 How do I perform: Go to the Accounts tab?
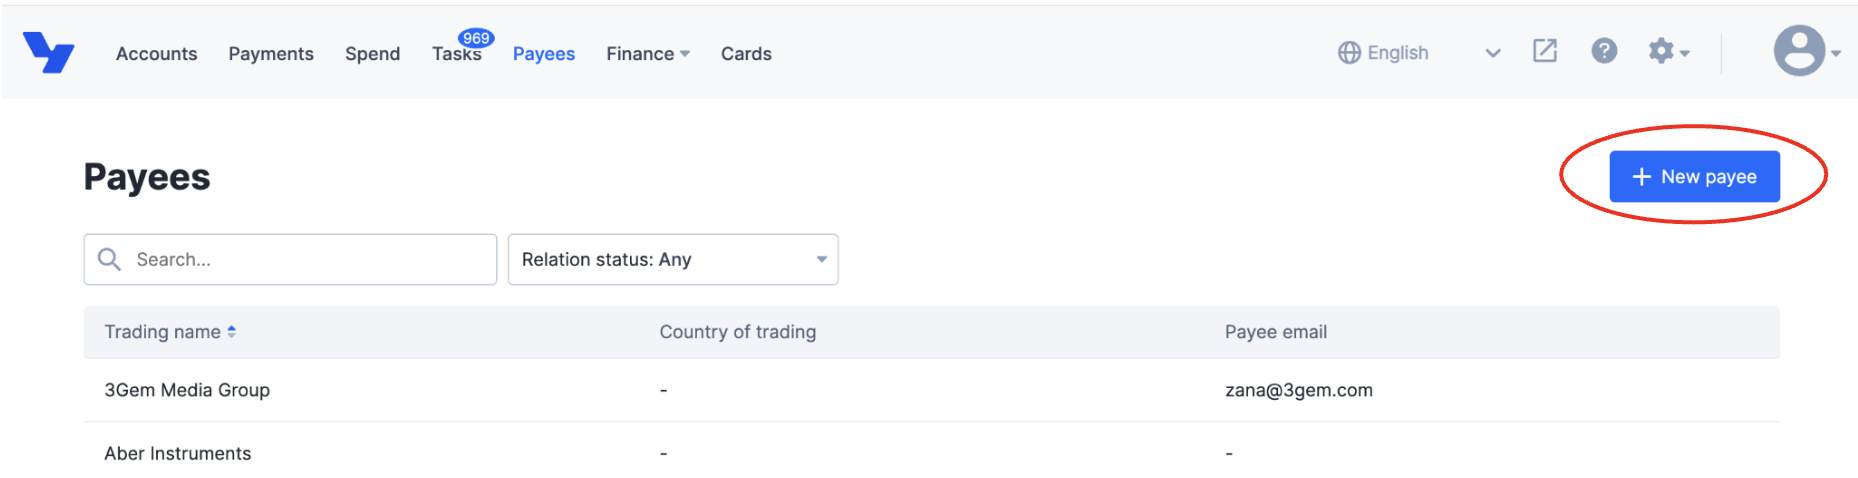[x=156, y=54]
